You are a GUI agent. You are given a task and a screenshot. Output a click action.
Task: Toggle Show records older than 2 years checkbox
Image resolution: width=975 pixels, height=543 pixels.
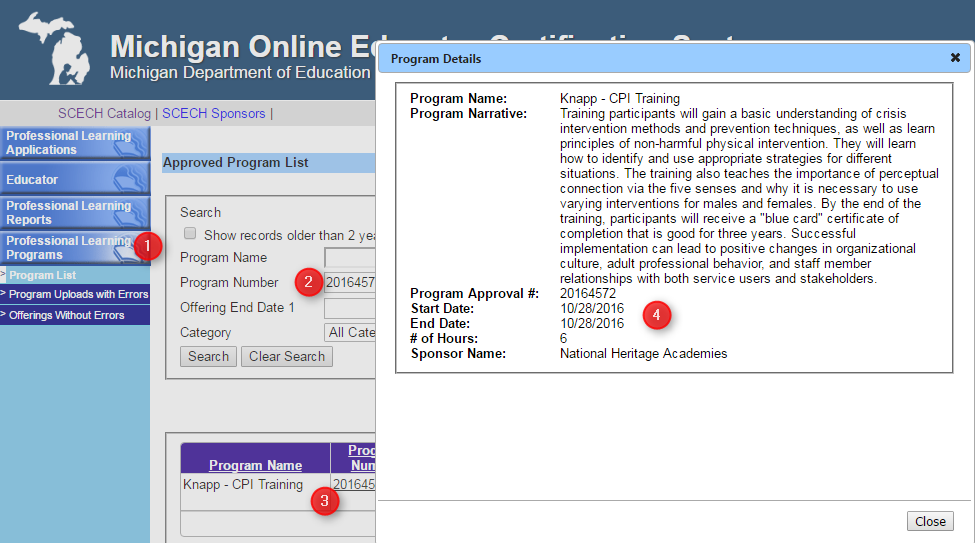coord(190,233)
